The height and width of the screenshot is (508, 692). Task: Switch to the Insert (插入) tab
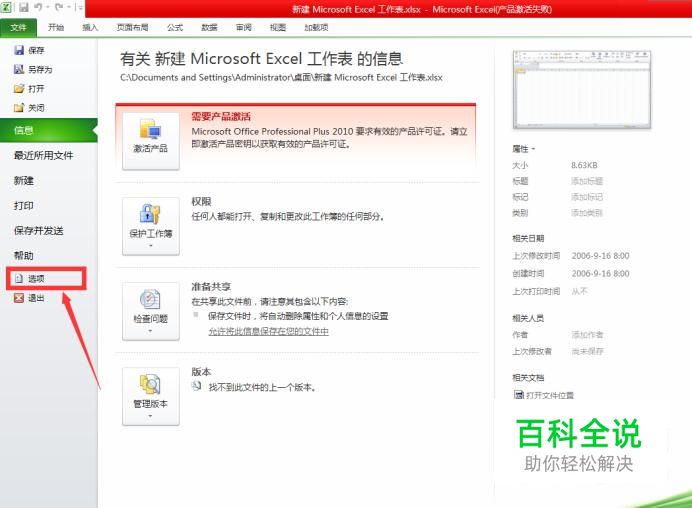point(90,27)
